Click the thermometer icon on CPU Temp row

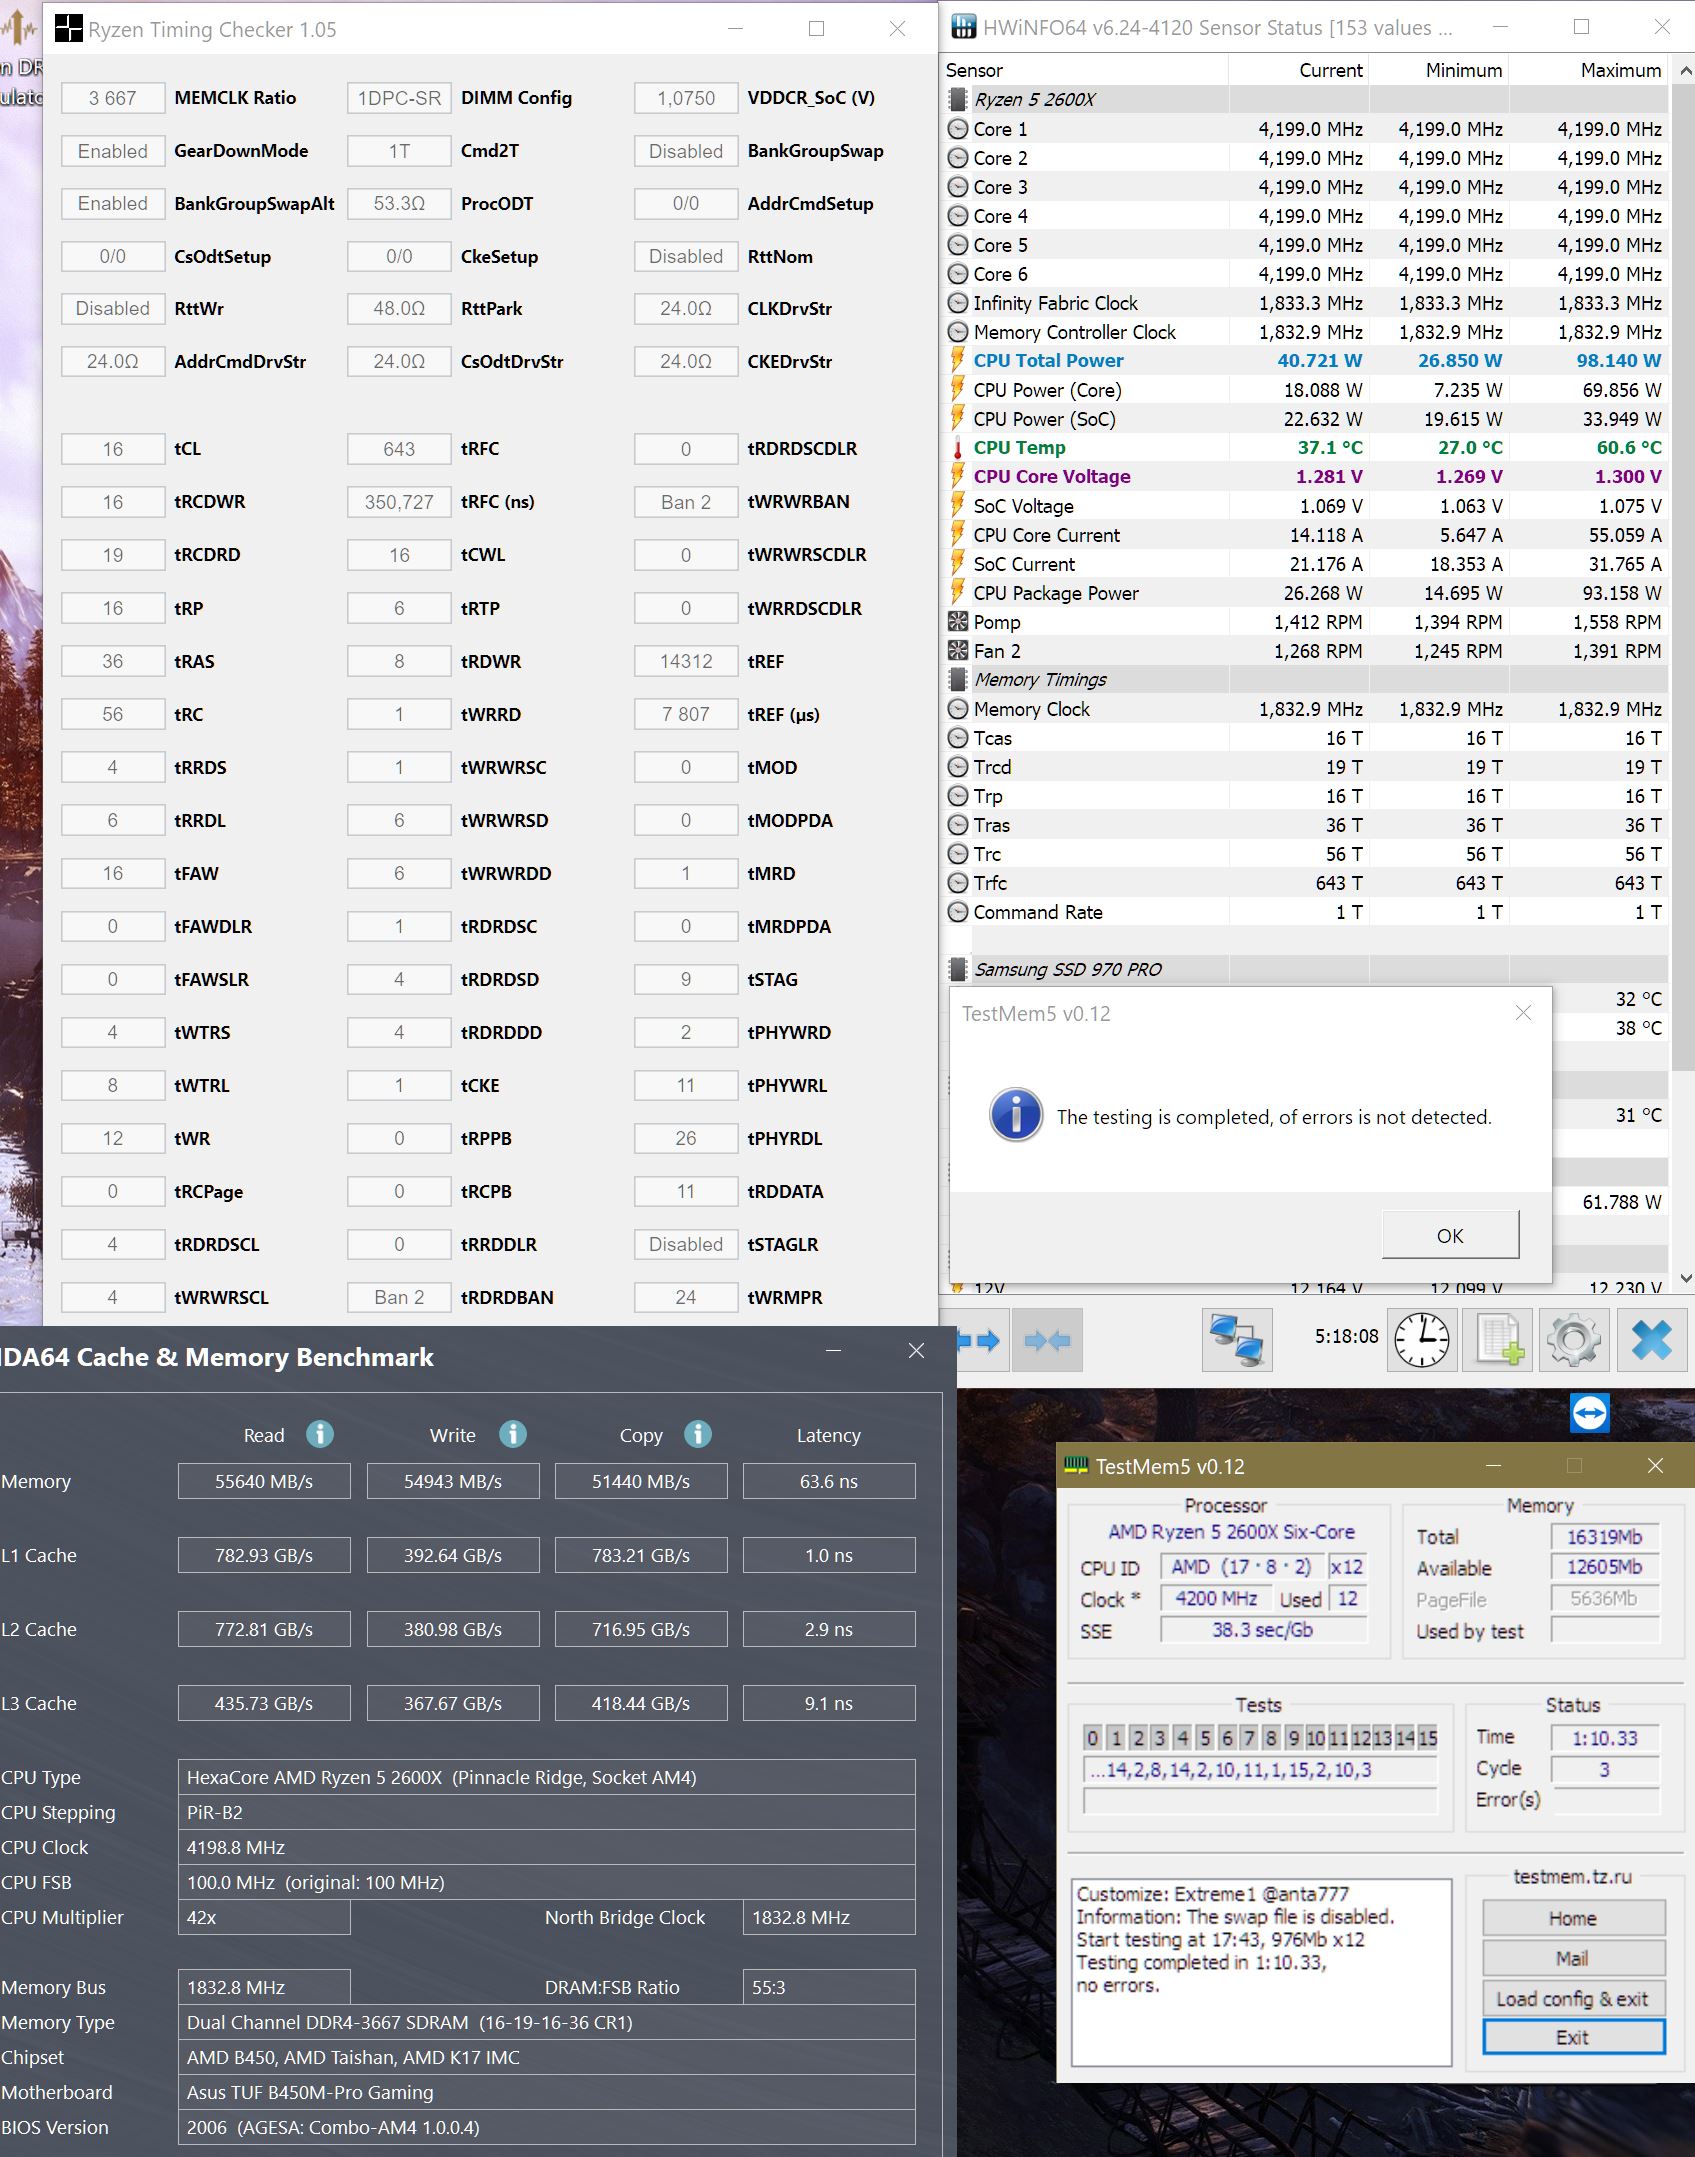pyautogui.click(x=958, y=448)
